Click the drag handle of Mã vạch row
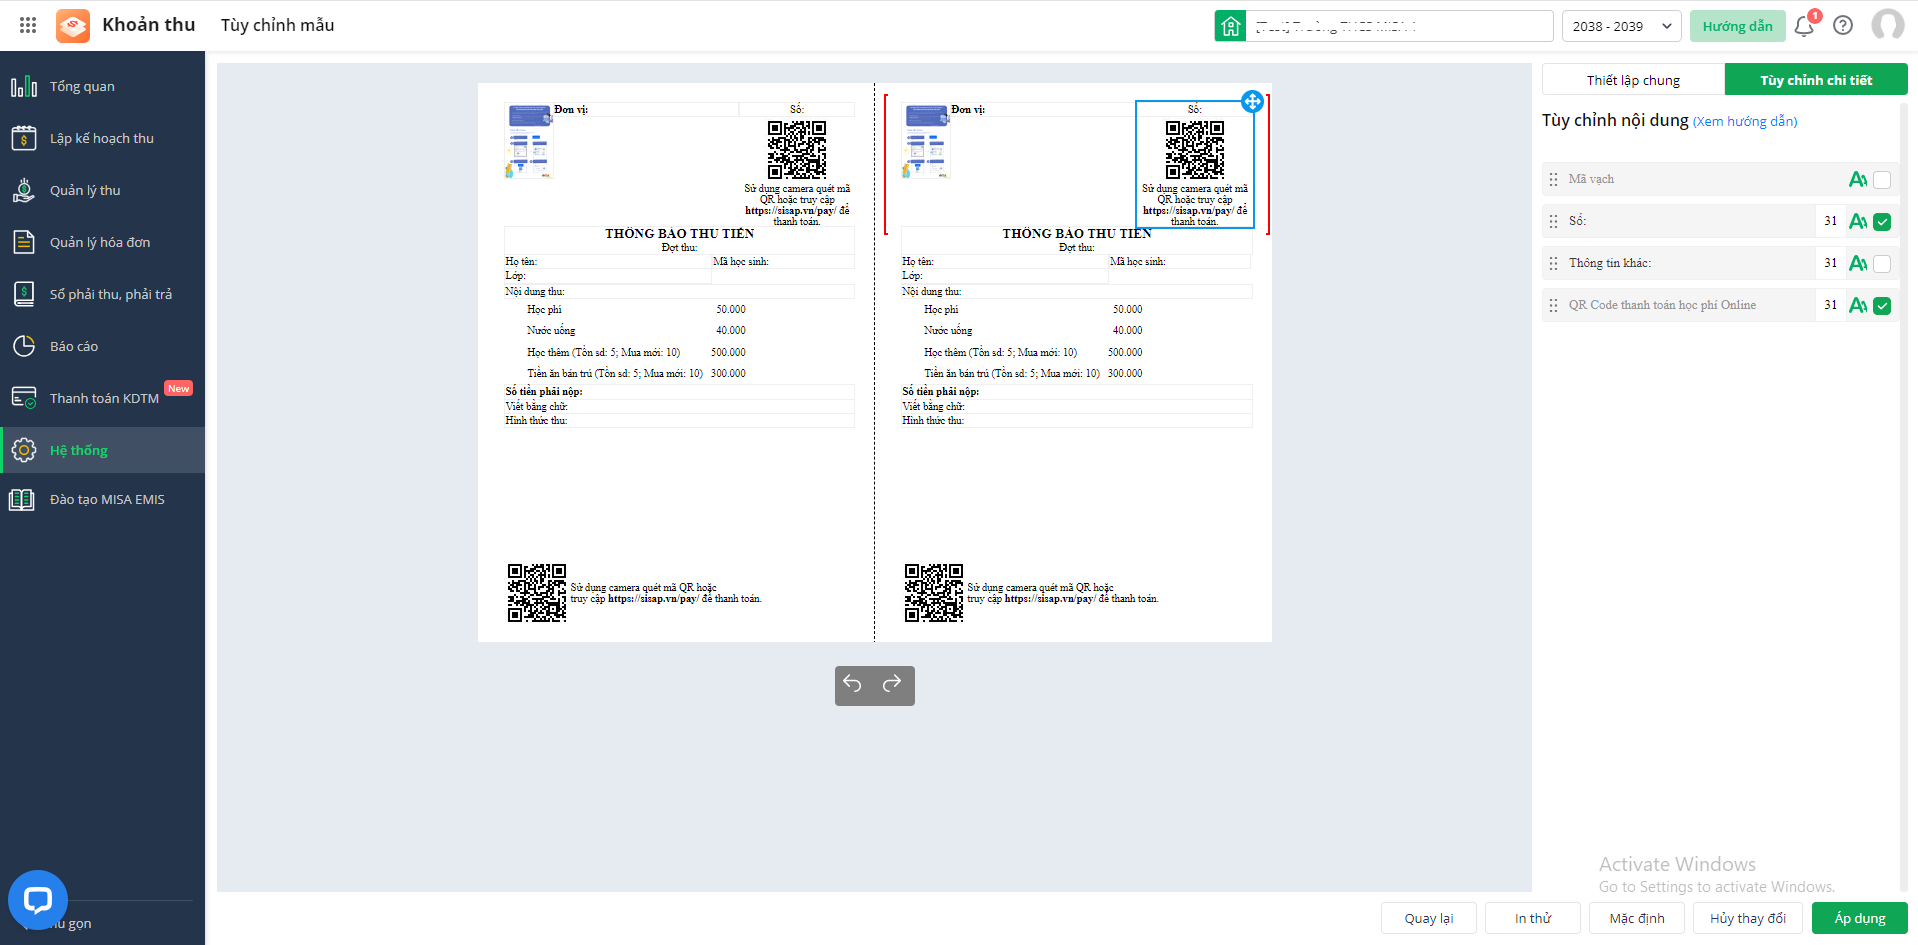1918x945 pixels. (x=1553, y=179)
